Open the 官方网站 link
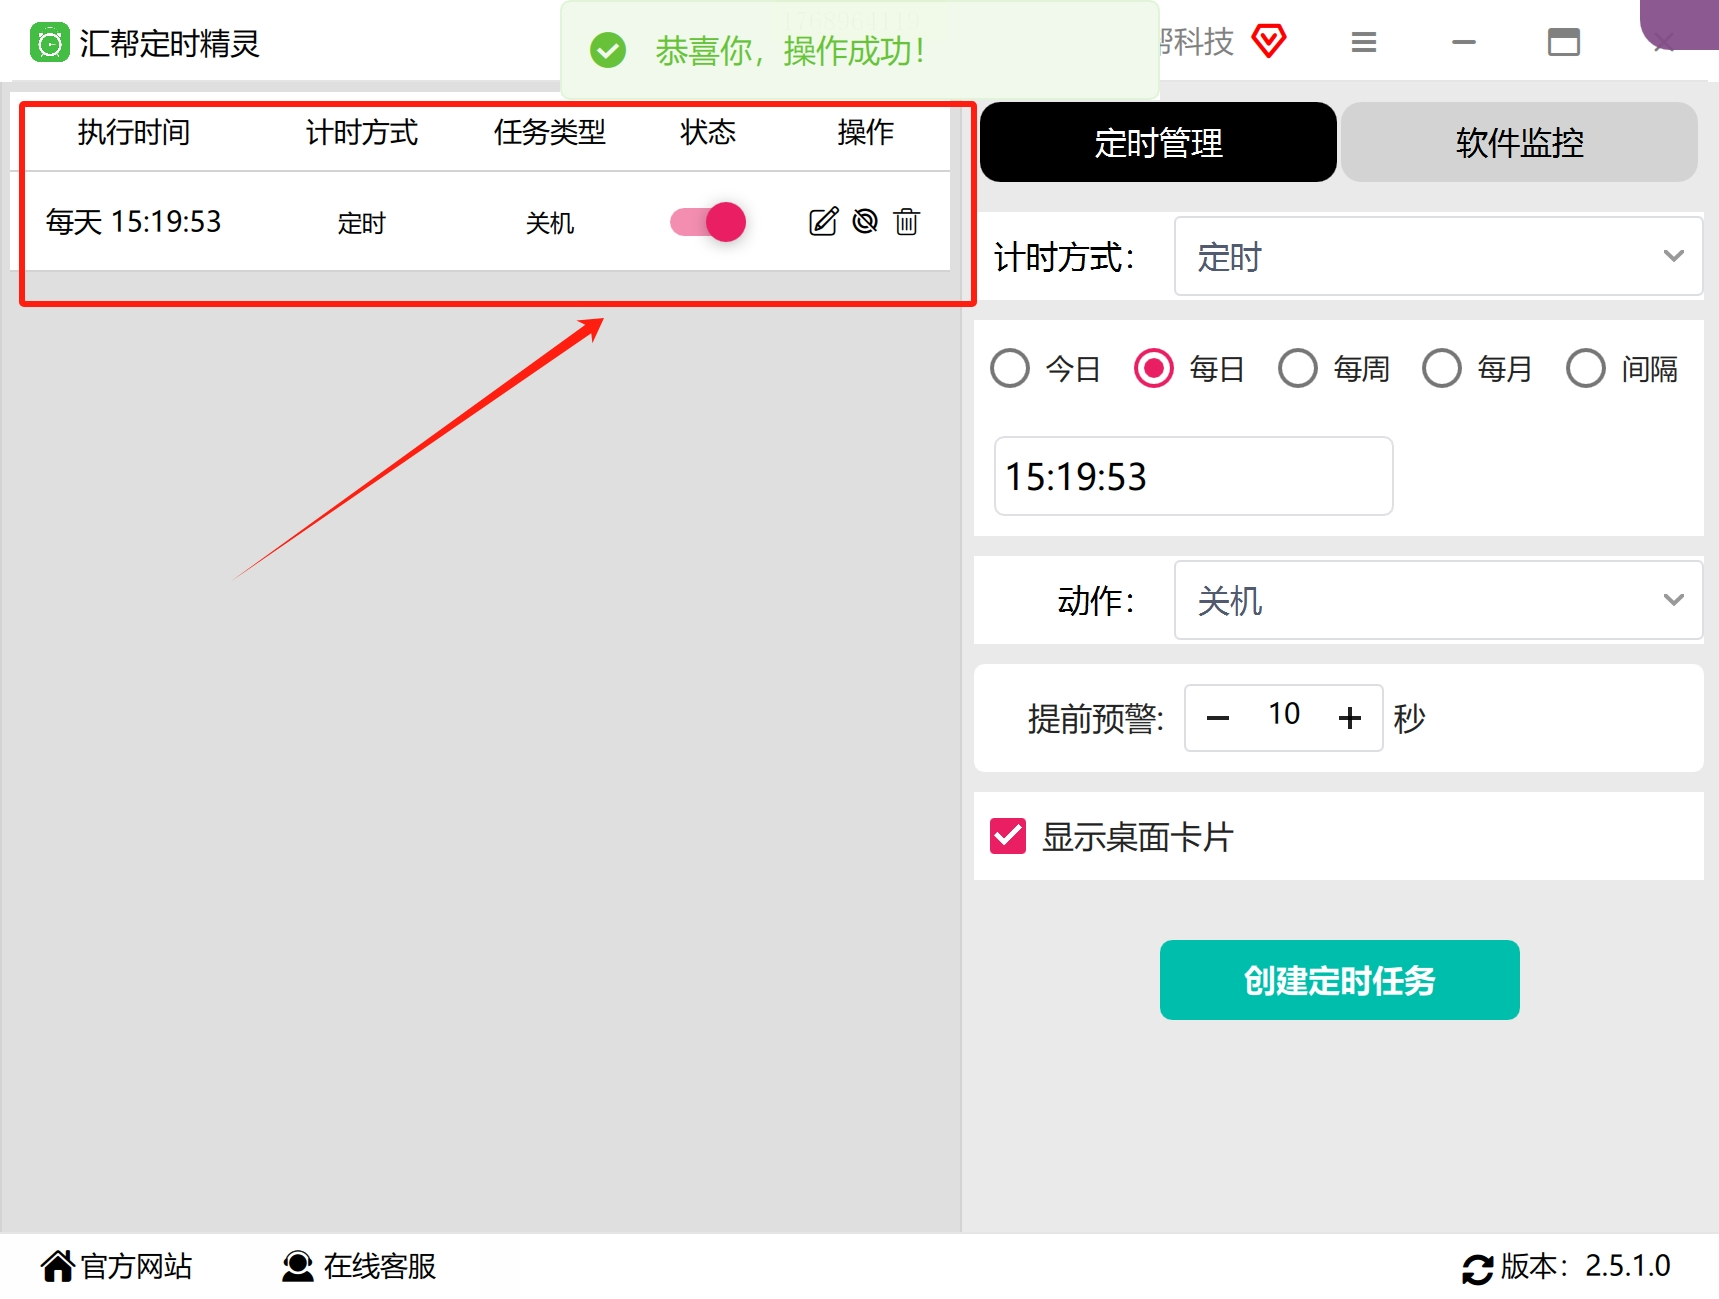Image resolution: width=1719 pixels, height=1299 pixels. click(116, 1266)
